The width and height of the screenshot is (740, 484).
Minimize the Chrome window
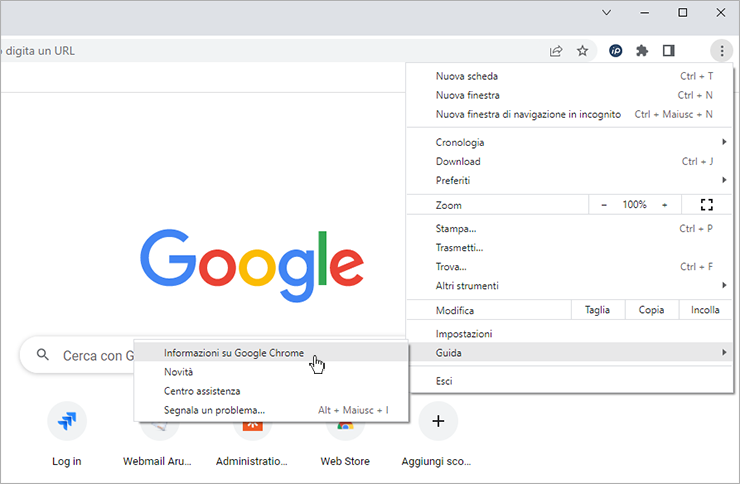pos(645,13)
